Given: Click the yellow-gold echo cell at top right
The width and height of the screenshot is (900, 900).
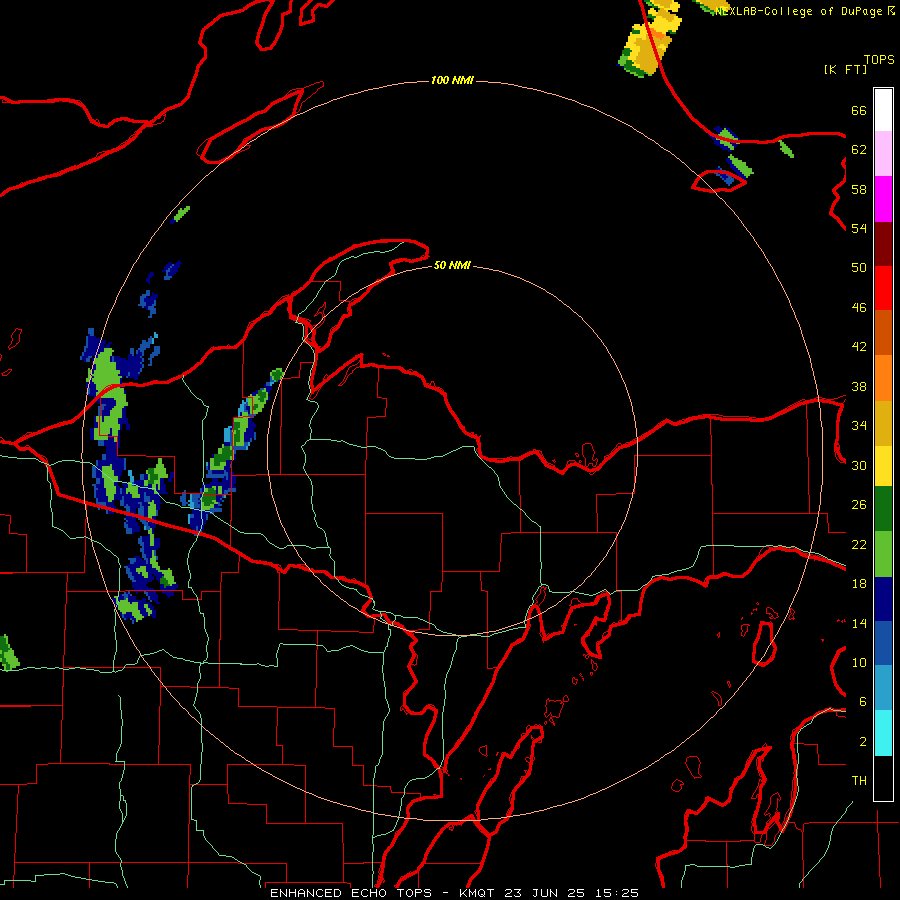Looking at the screenshot, I should 651,40.
